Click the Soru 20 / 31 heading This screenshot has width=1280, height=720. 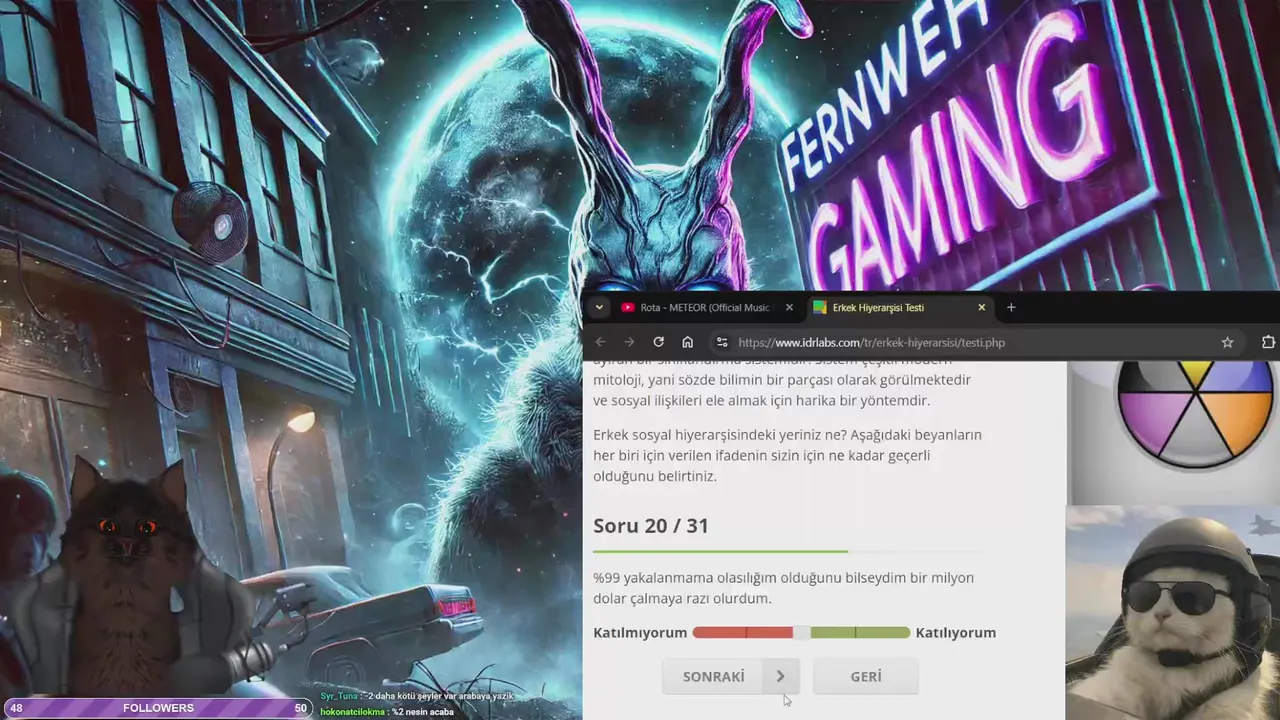[x=651, y=526]
